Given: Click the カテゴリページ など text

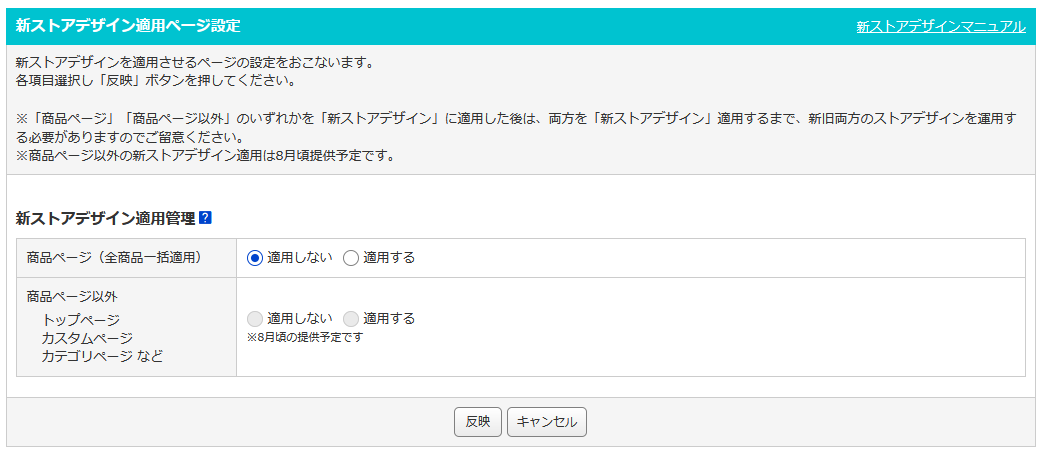Looking at the screenshot, I should (102, 356).
